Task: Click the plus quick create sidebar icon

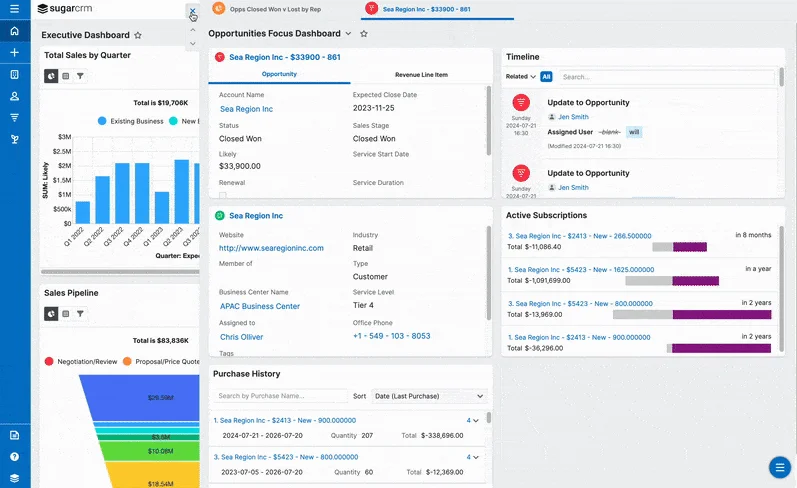Action: coord(14,52)
